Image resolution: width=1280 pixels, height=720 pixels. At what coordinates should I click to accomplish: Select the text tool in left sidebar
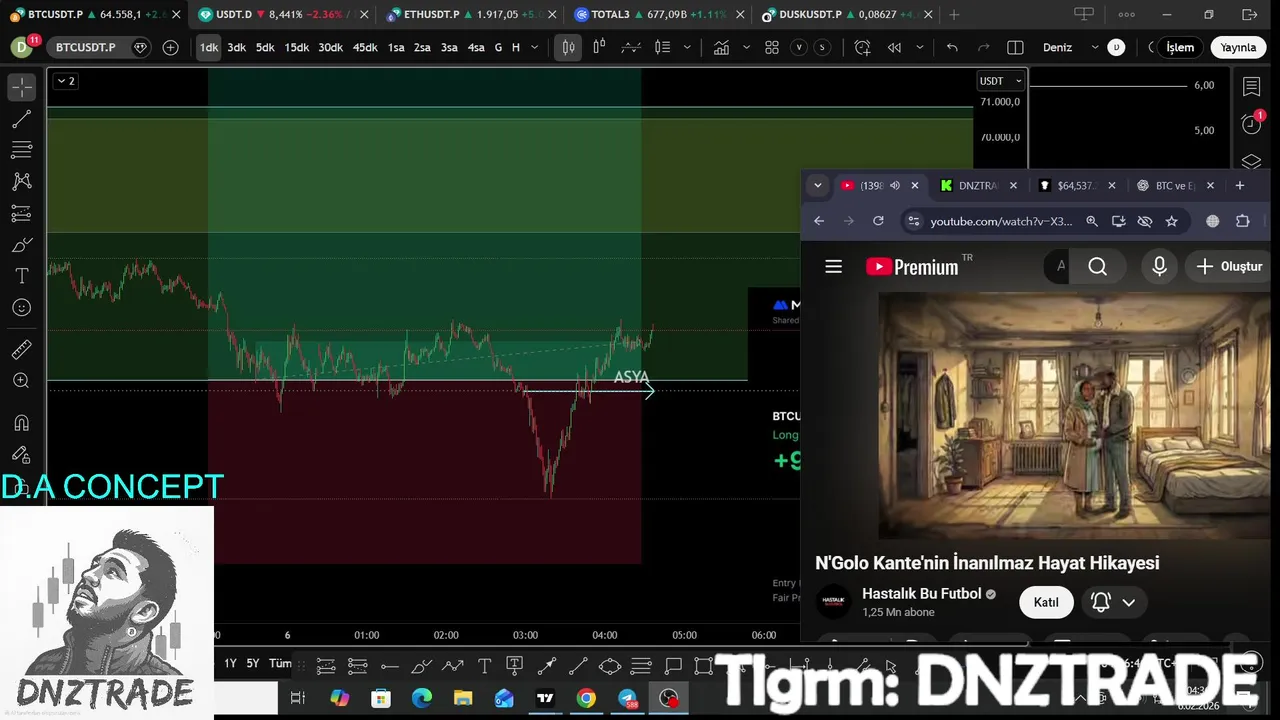coord(21,276)
